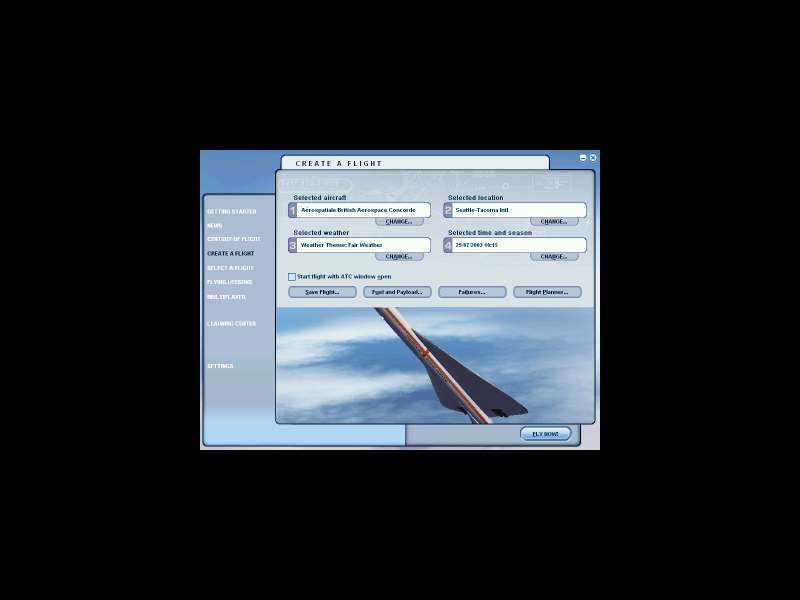Open the Fuel and Payload dialog
This screenshot has height=600, width=800.
(397, 292)
